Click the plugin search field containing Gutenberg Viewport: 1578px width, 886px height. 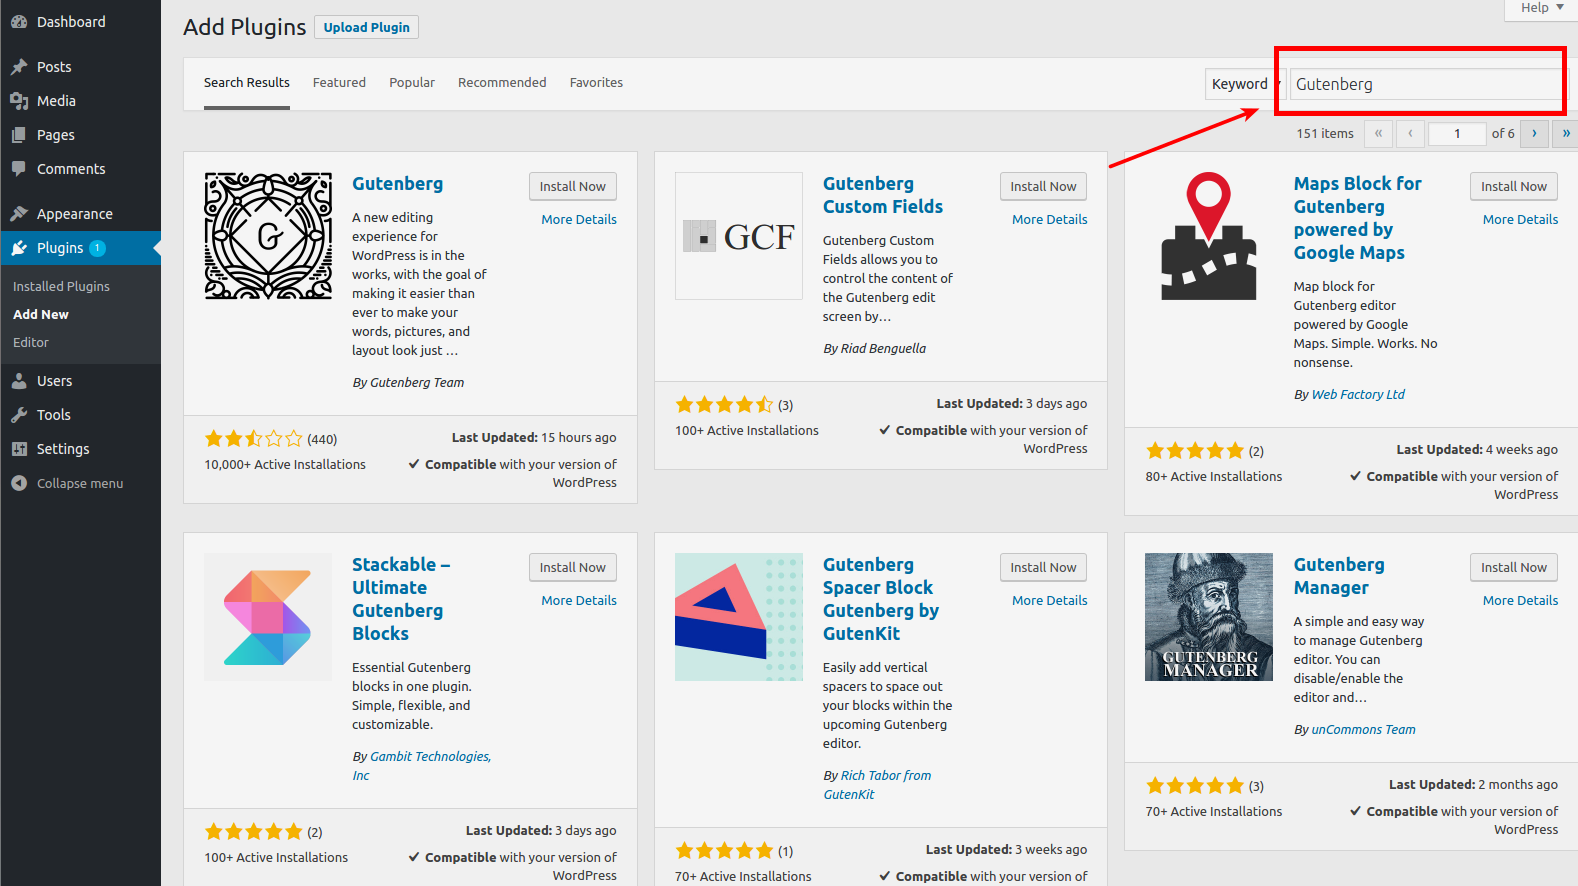1426,84
